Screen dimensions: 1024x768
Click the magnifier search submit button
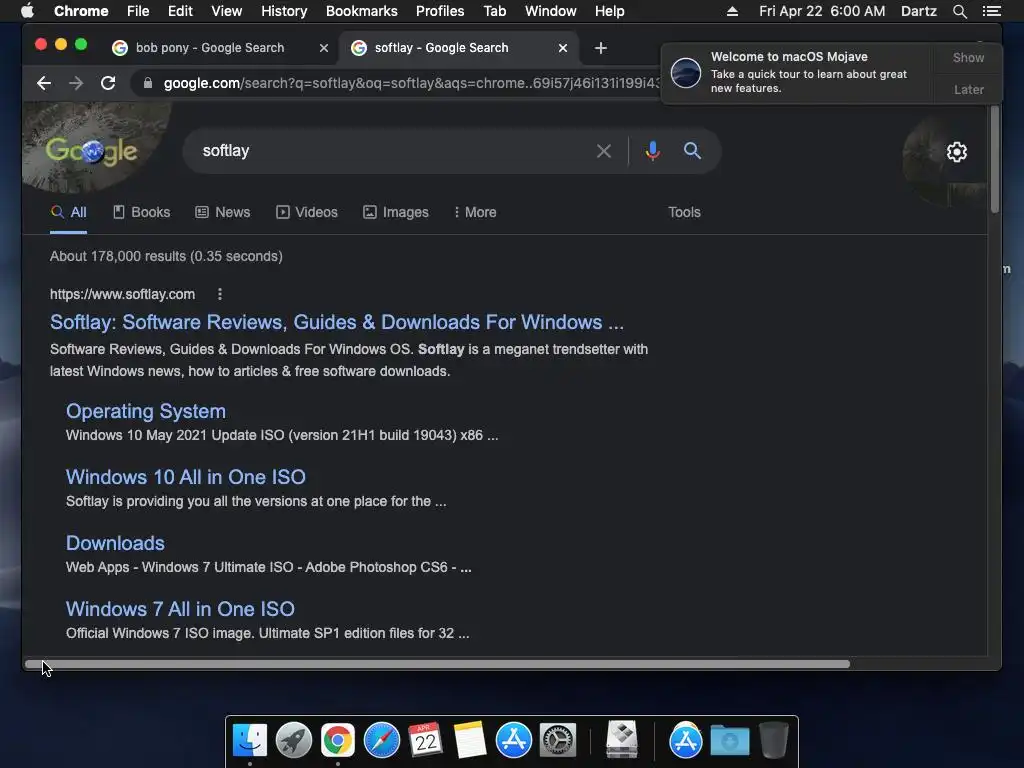click(692, 151)
